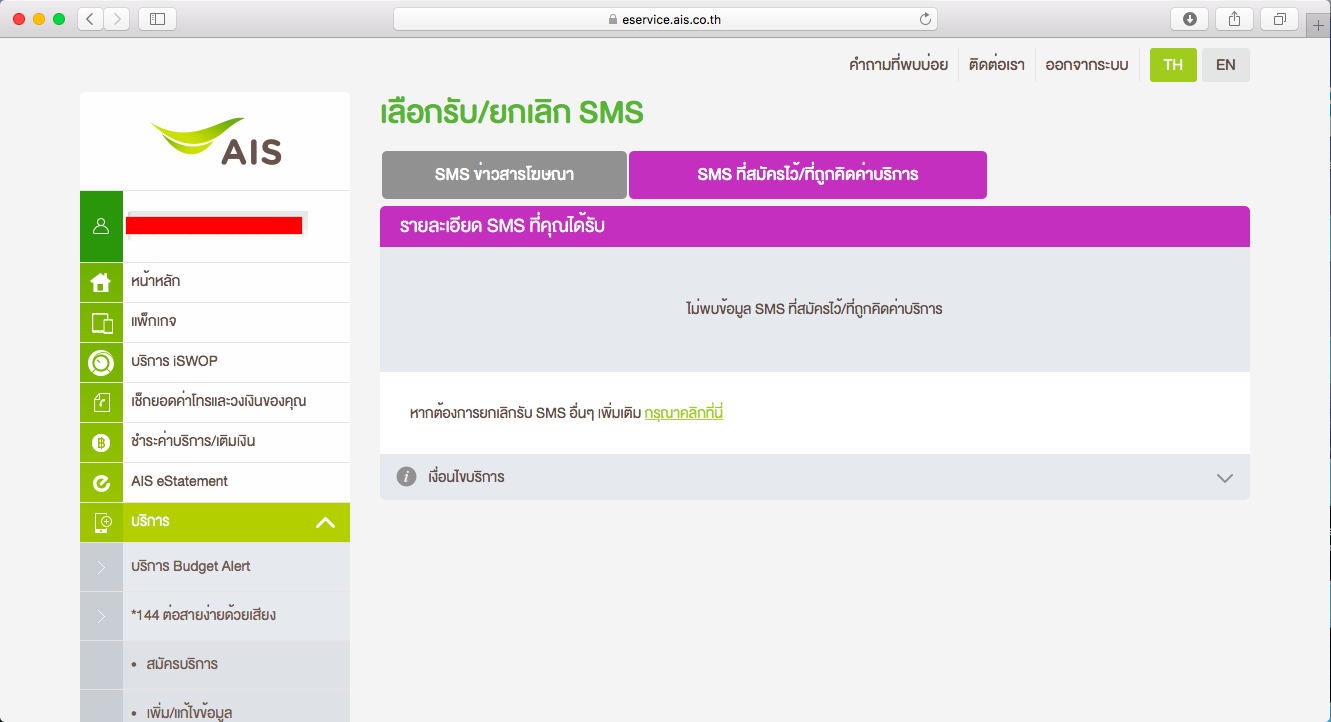Click the payment coin icon beside ชำระค่าบริการ
The width and height of the screenshot is (1331, 722).
101,442
